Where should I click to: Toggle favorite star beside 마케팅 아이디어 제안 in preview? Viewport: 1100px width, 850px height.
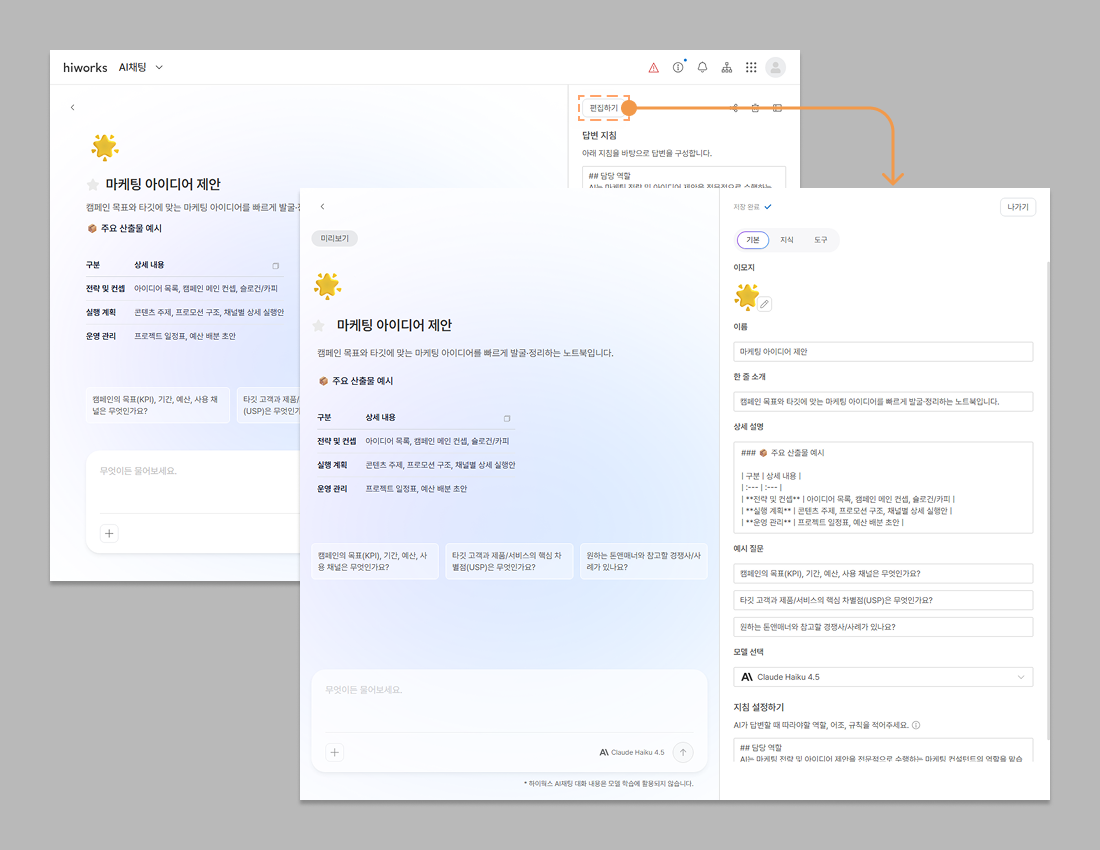[320, 326]
